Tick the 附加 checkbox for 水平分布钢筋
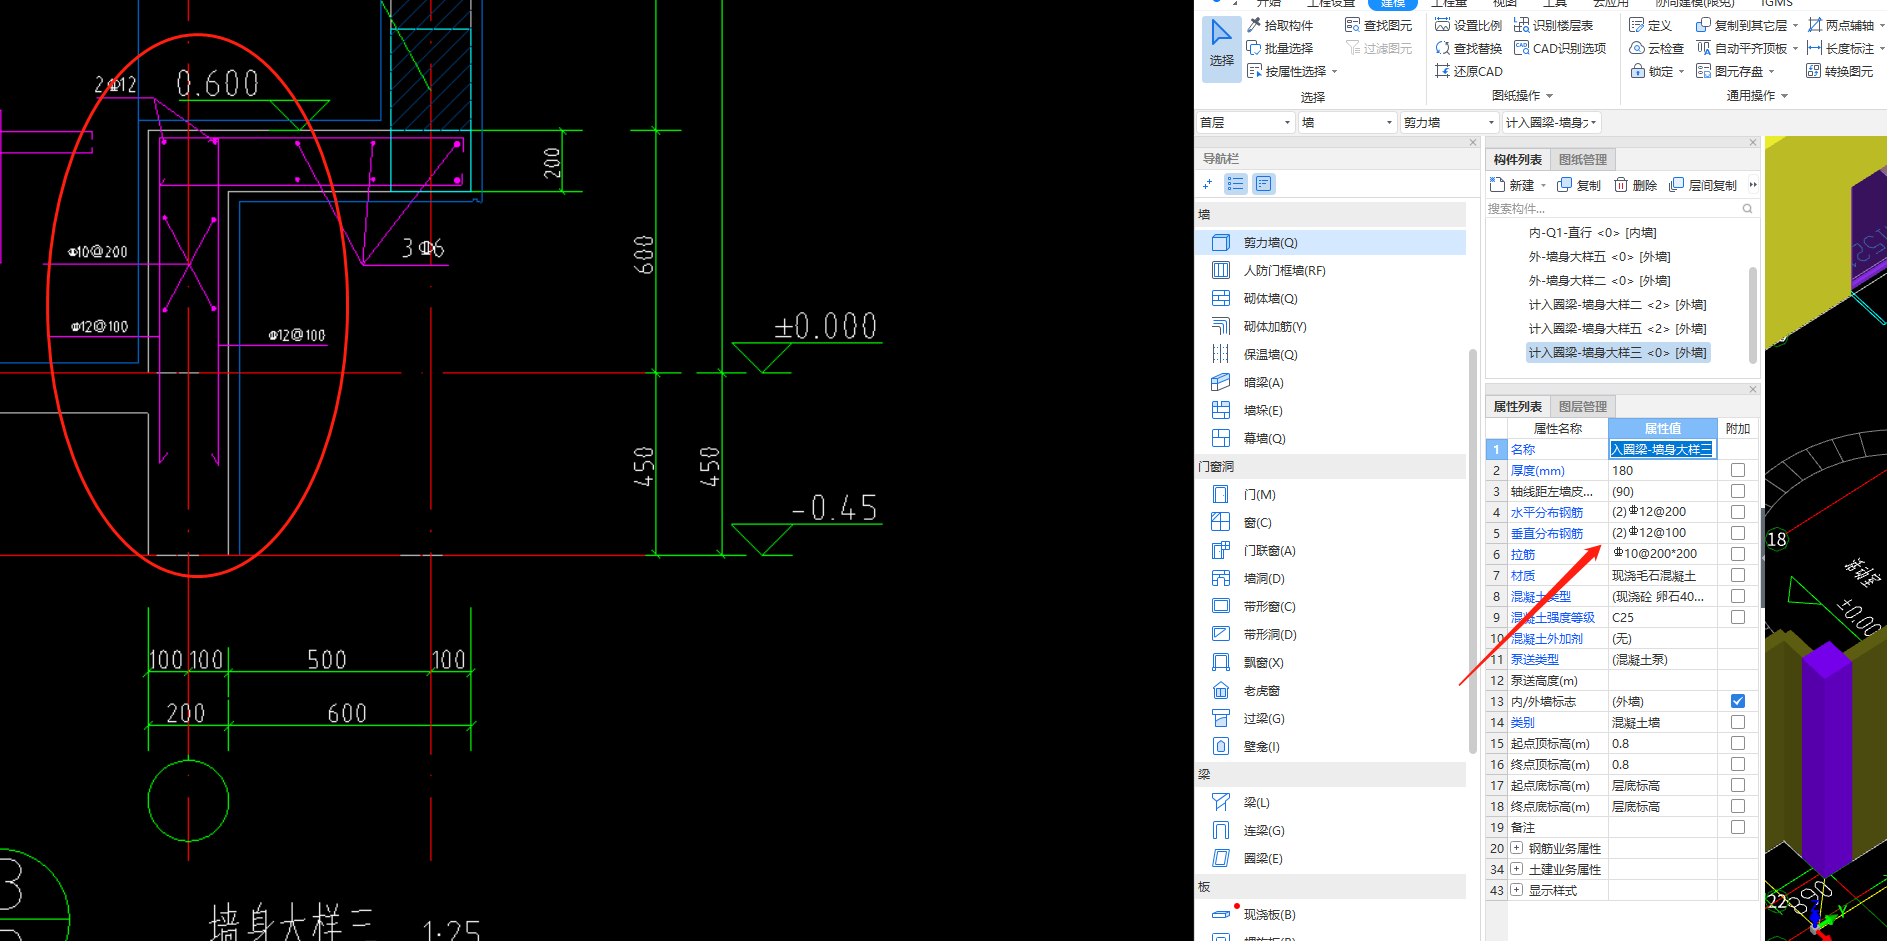1887x941 pixels. pos(1738,512)
